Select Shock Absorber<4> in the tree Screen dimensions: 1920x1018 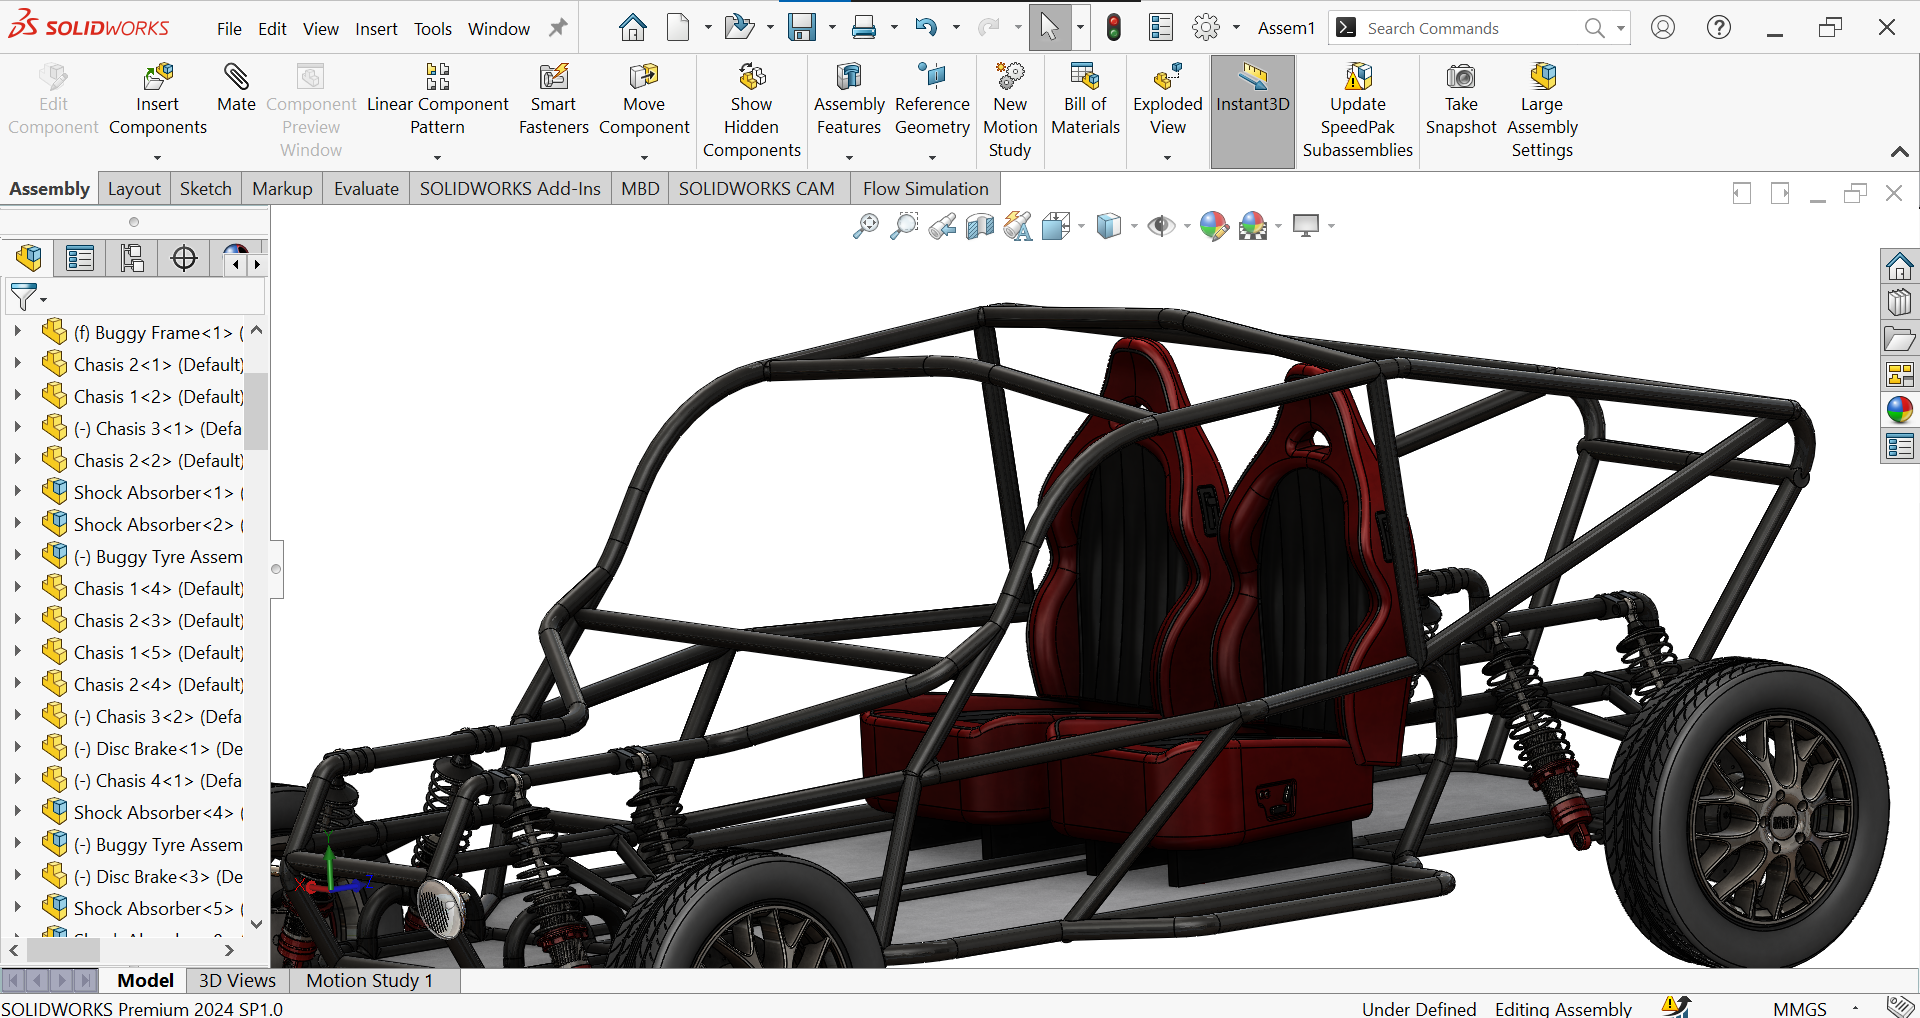pyautogui.click(x=153, y=812)
